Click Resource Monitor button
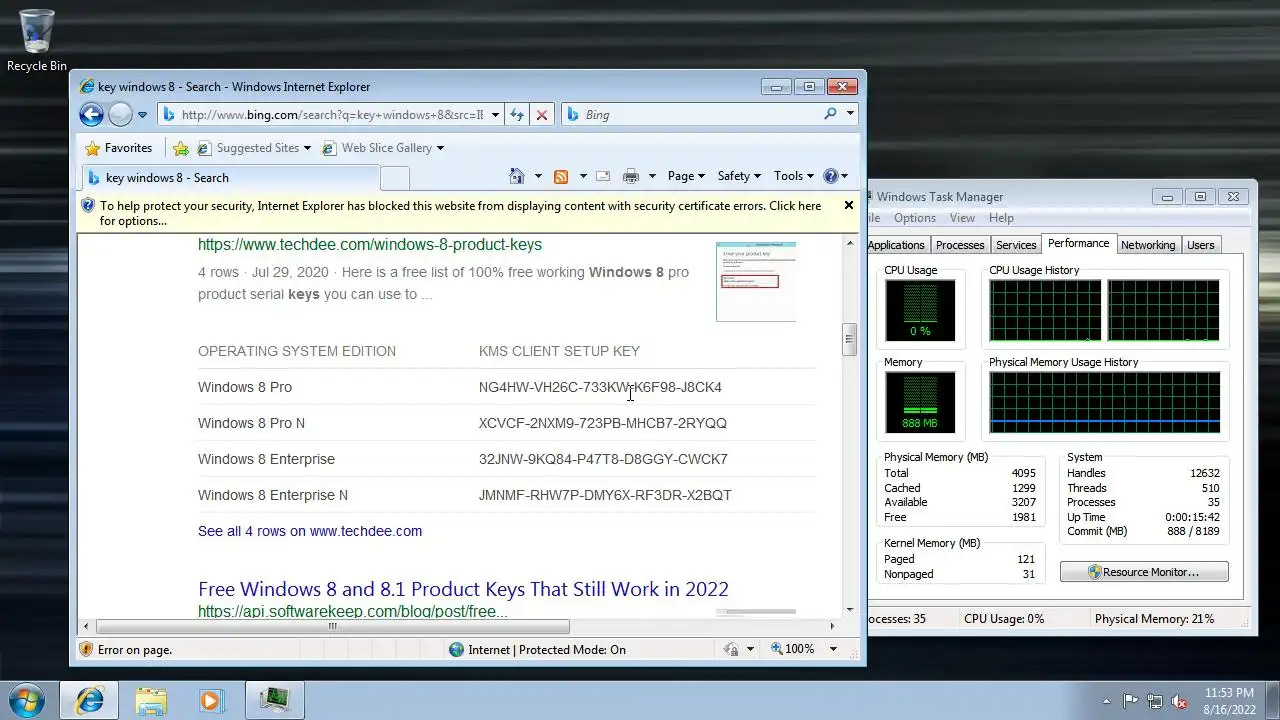1280x720 pixels. click(1144, 572)
